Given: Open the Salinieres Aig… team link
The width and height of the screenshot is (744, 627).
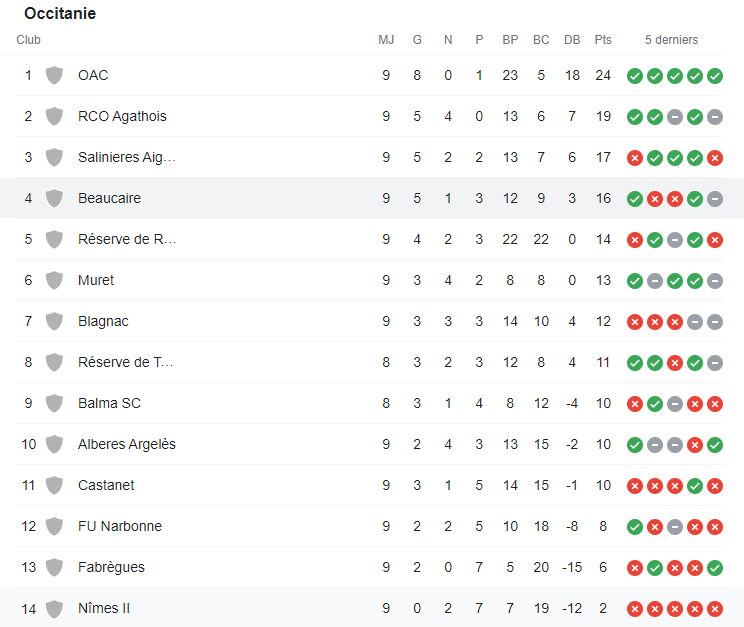Looking at the screenshot, I should pos(127,158).
